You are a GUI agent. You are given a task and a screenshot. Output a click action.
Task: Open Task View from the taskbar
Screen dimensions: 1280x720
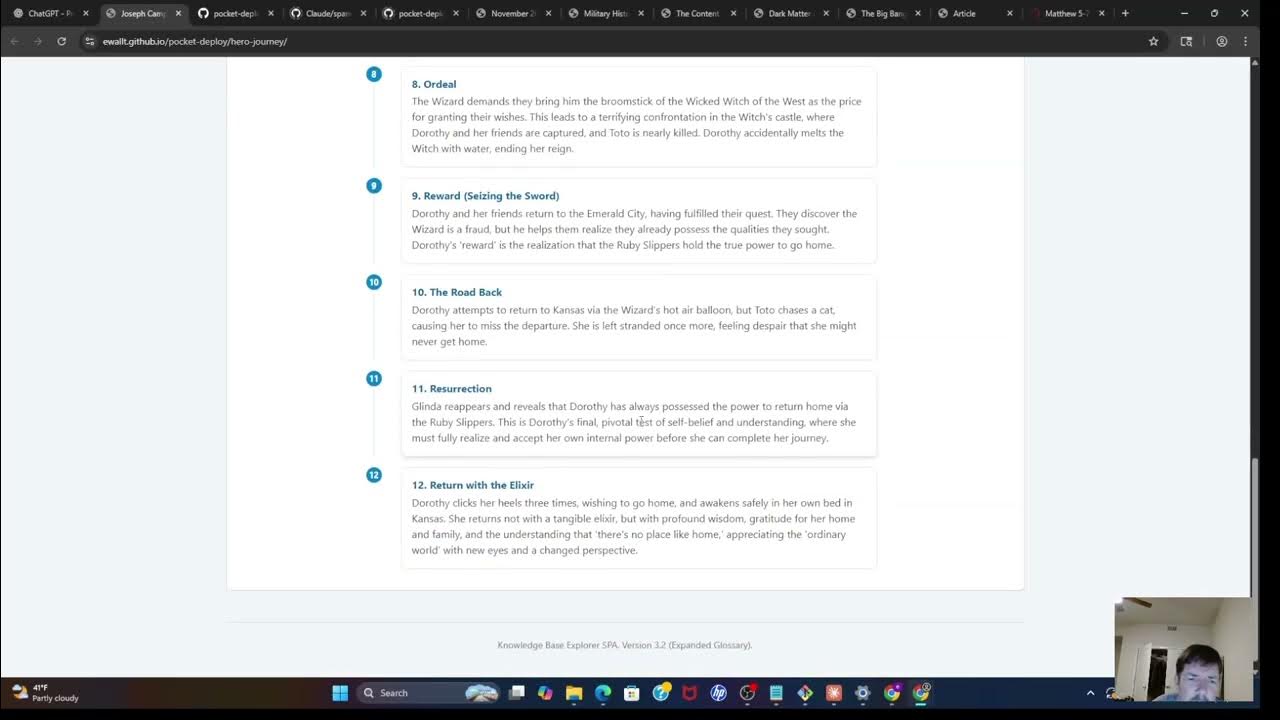pyautogui.click(x=517, y=693)
